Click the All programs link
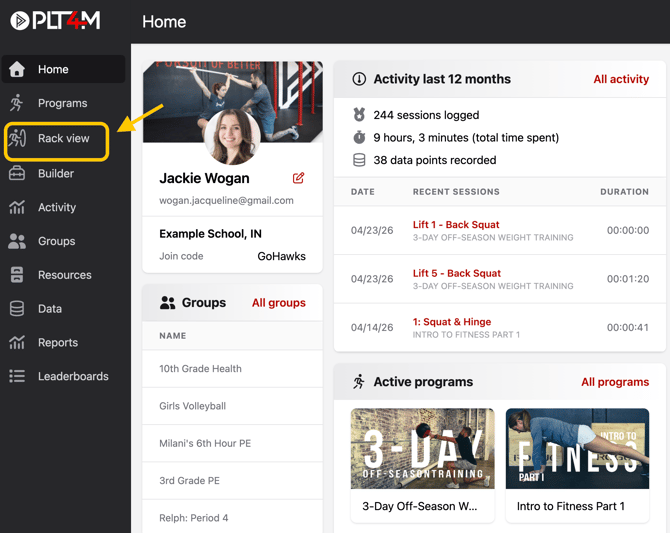Viewport: 670px width, 533px height. point(615,382)
